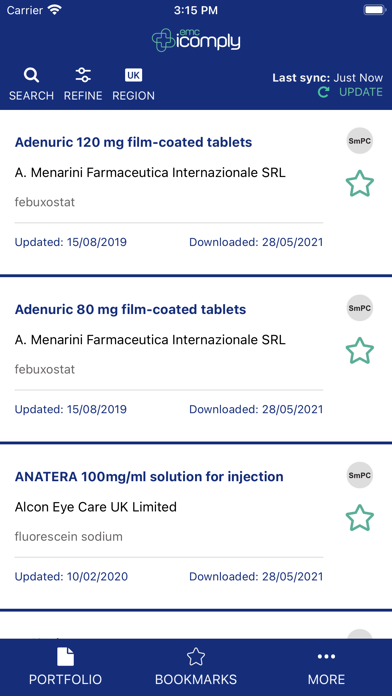Open the Refine filter sliders icon

83,75
